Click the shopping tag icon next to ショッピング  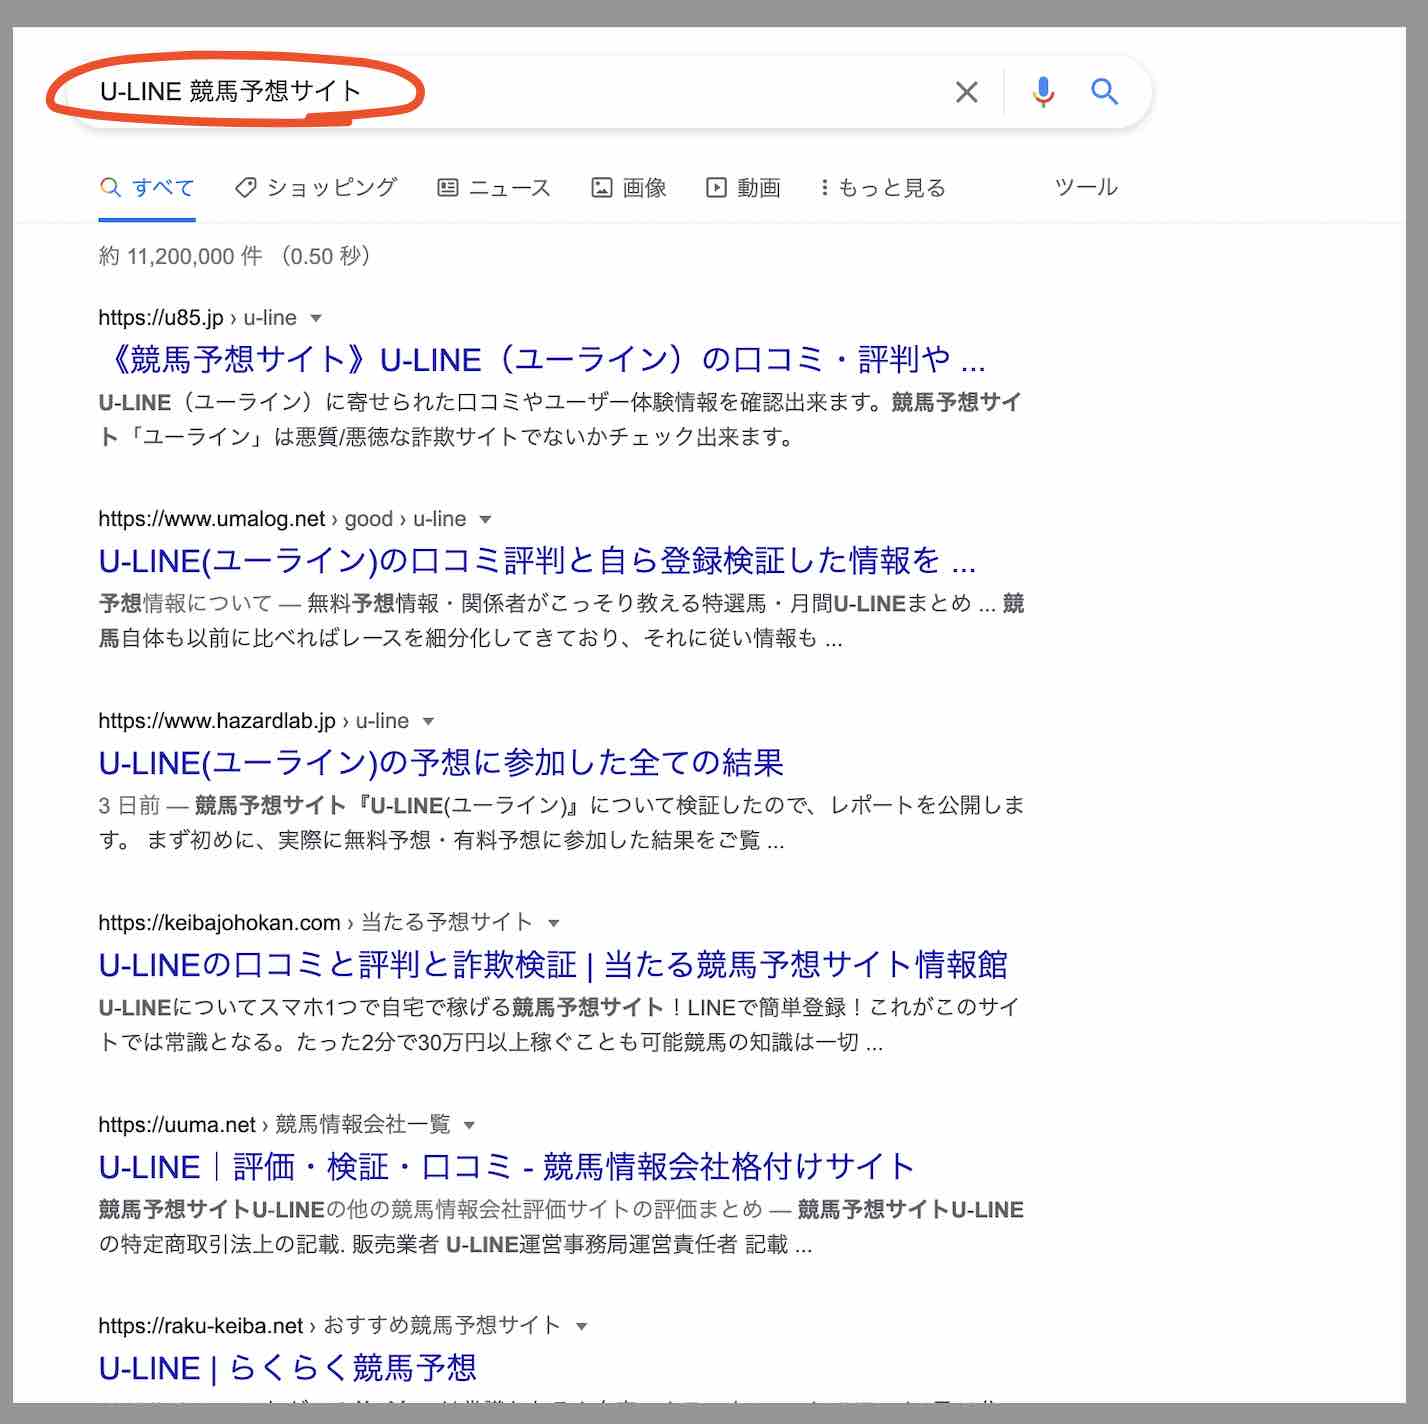pyautogui.click(x=244, y=187)
